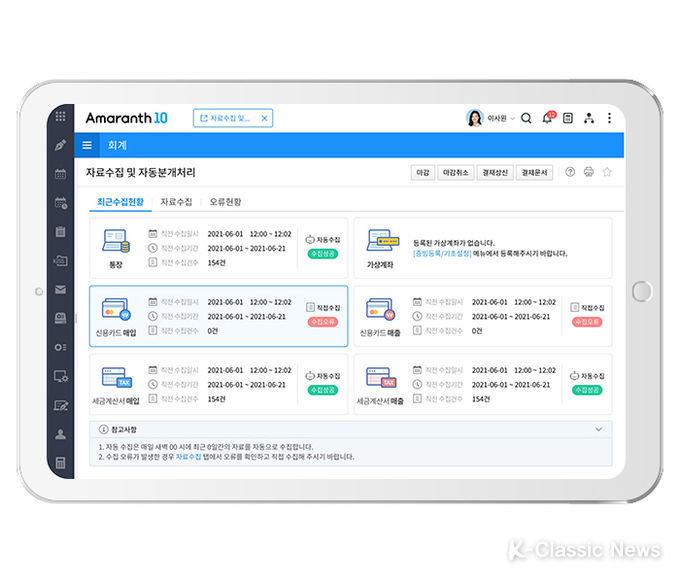Image resolution: width=680 pixels, height=583 pixels.
Task: Open the vertical three-dot menu
Action: pos(609,118)
